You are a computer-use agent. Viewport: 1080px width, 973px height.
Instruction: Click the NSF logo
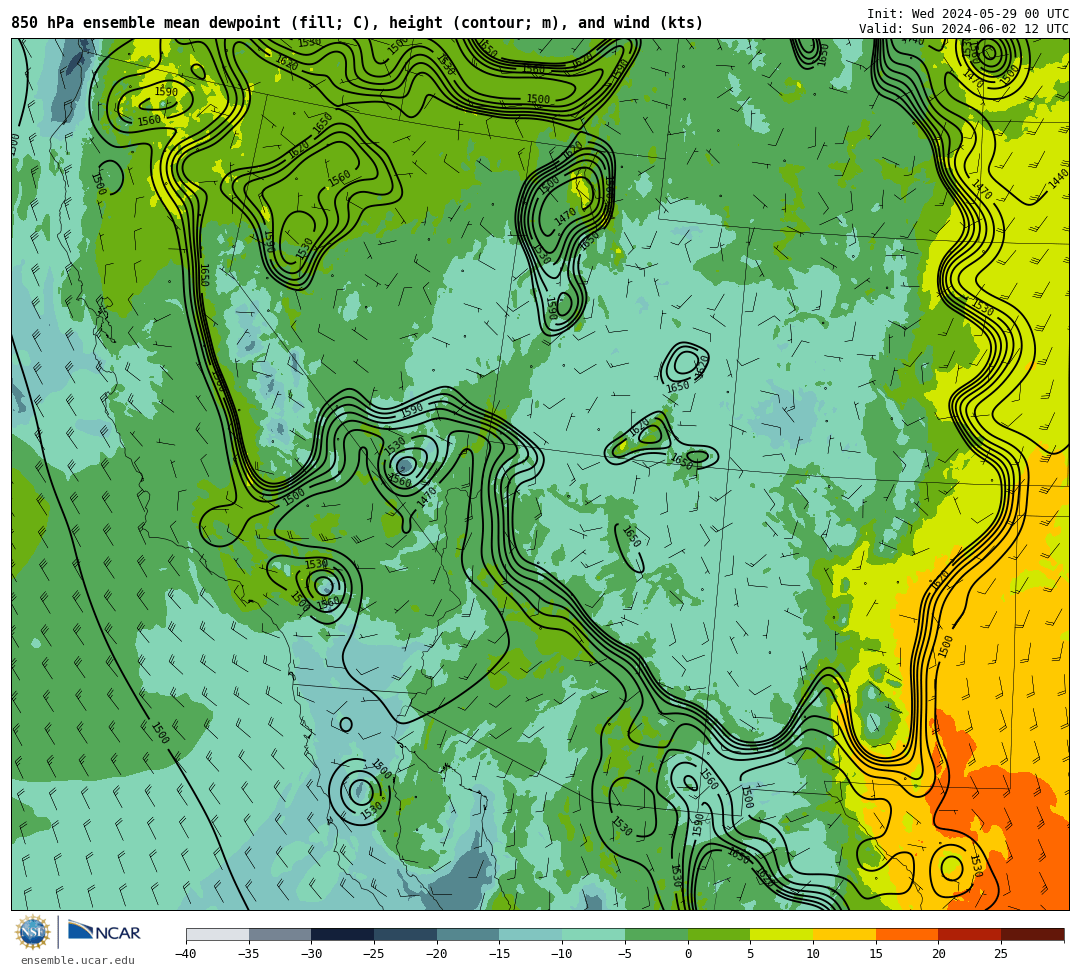tap(32, 932)
